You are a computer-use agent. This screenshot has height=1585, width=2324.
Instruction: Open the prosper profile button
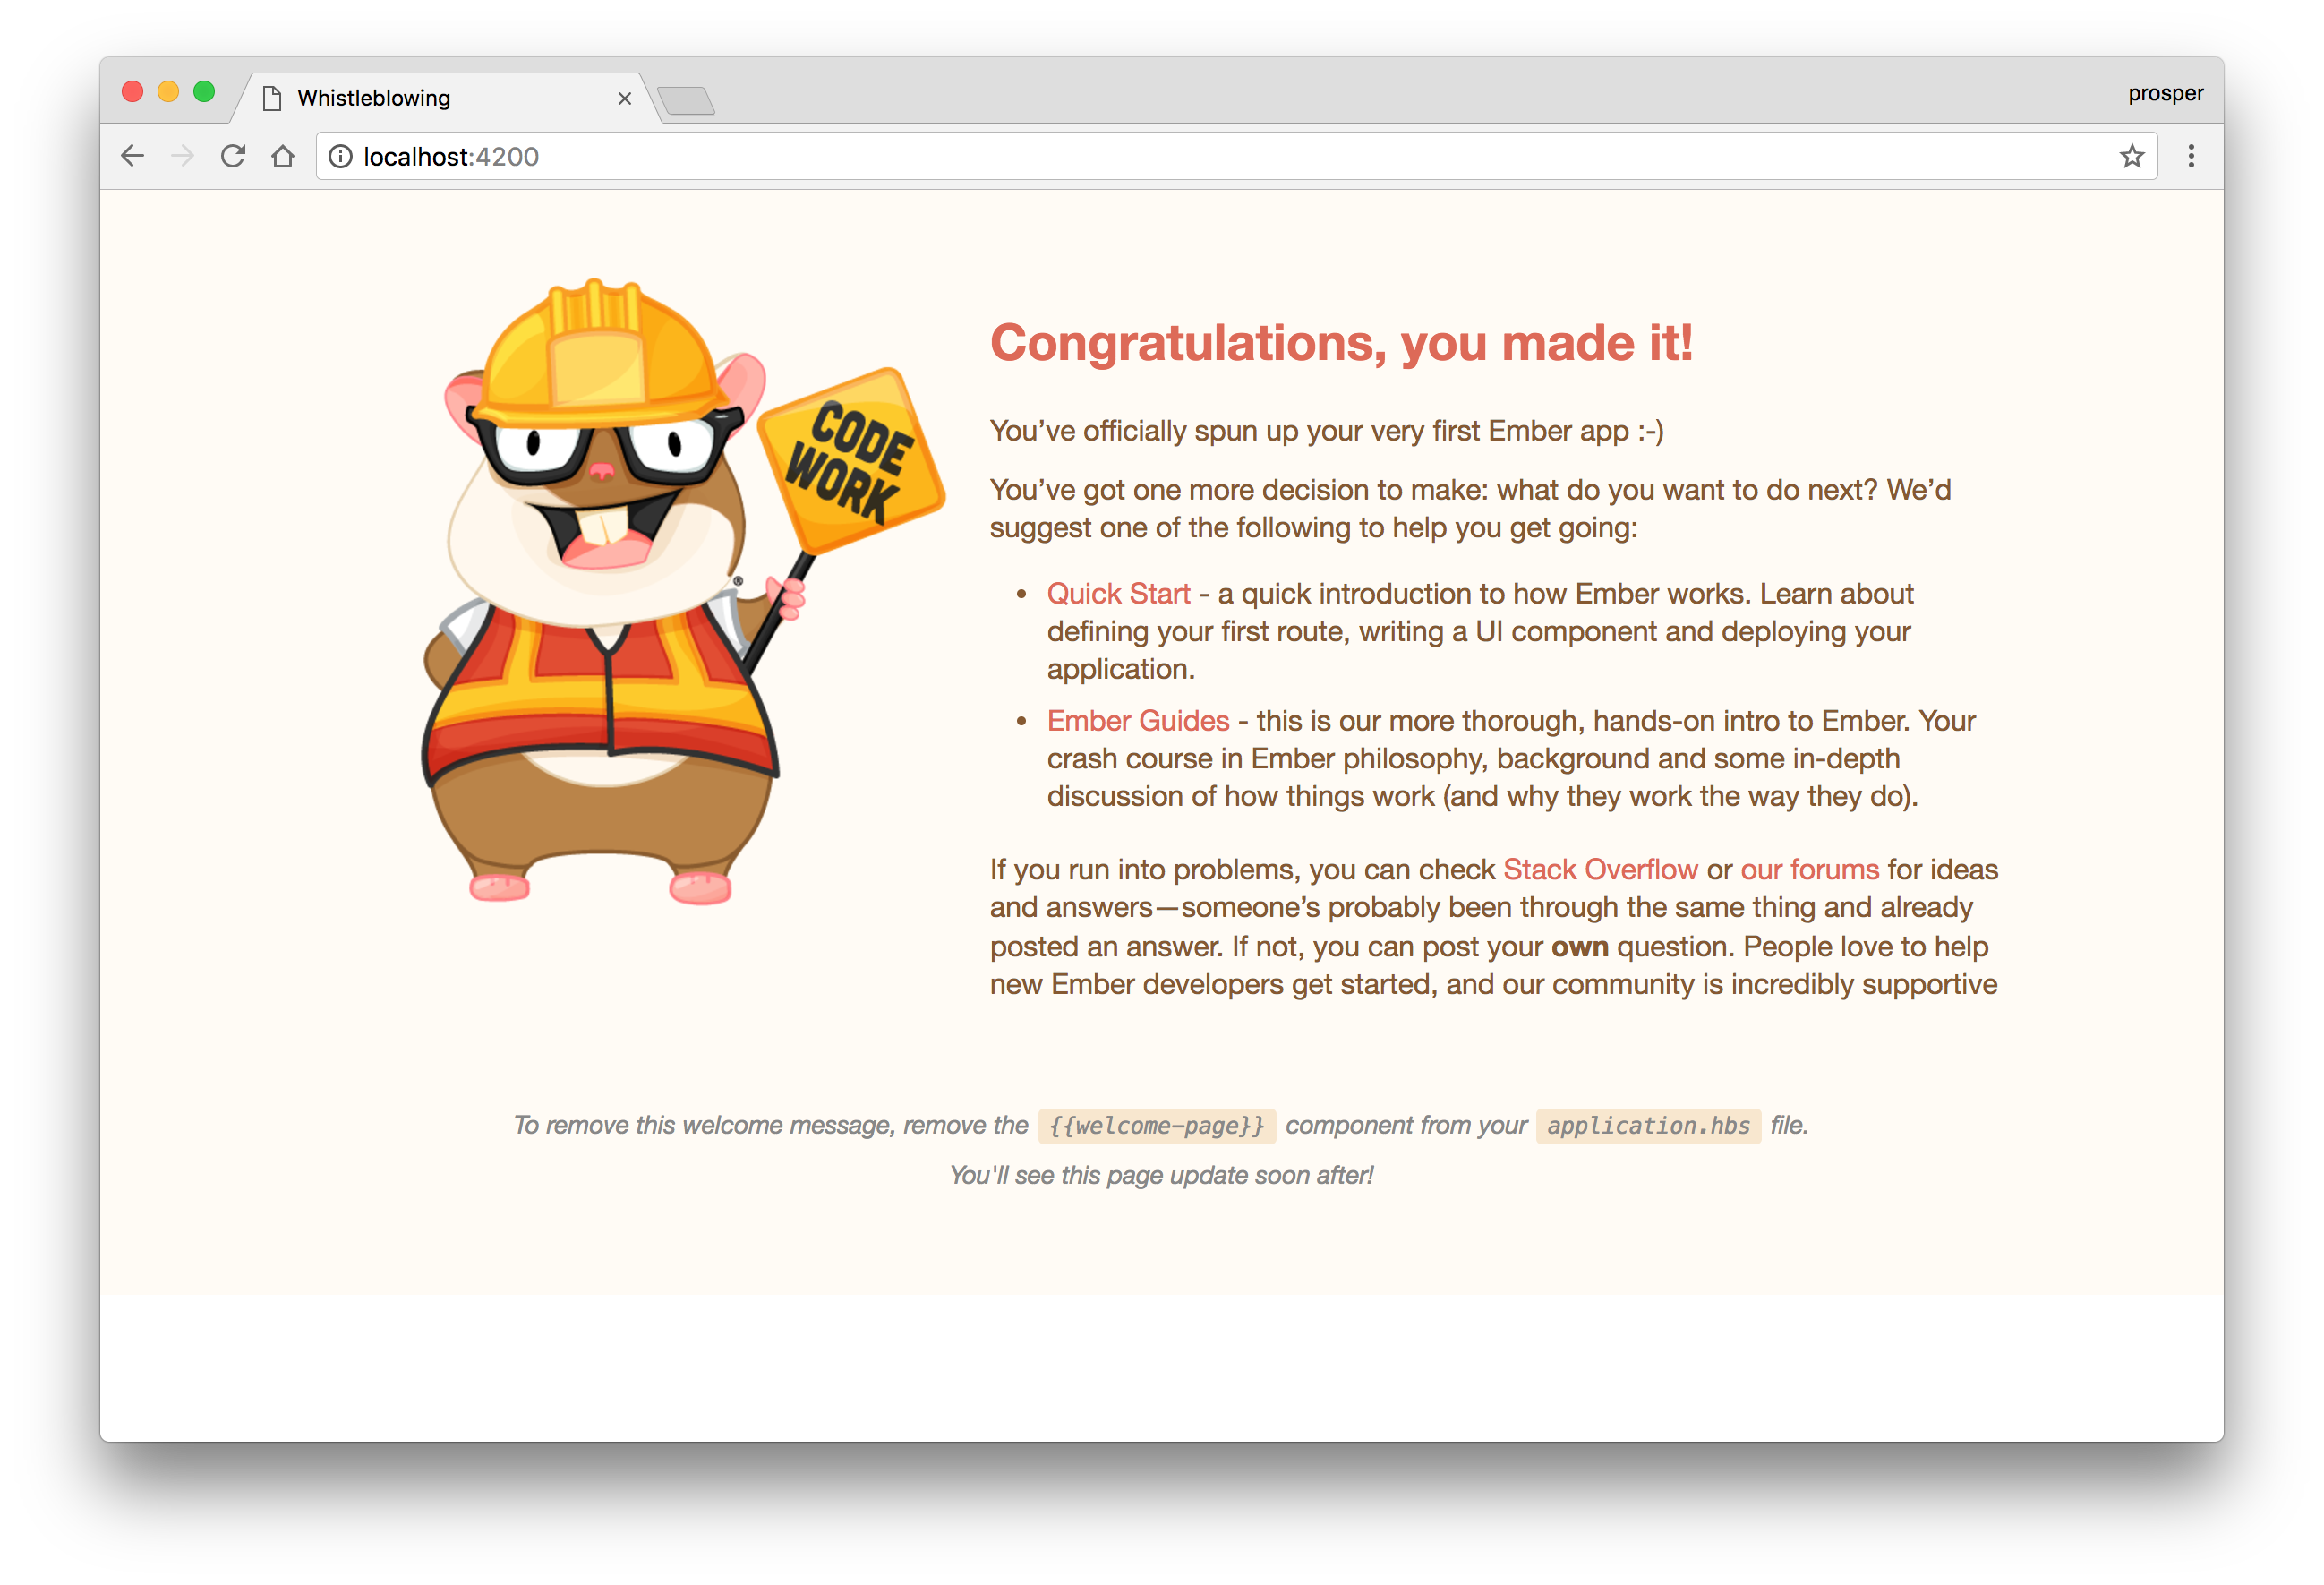pos(2165,93)
